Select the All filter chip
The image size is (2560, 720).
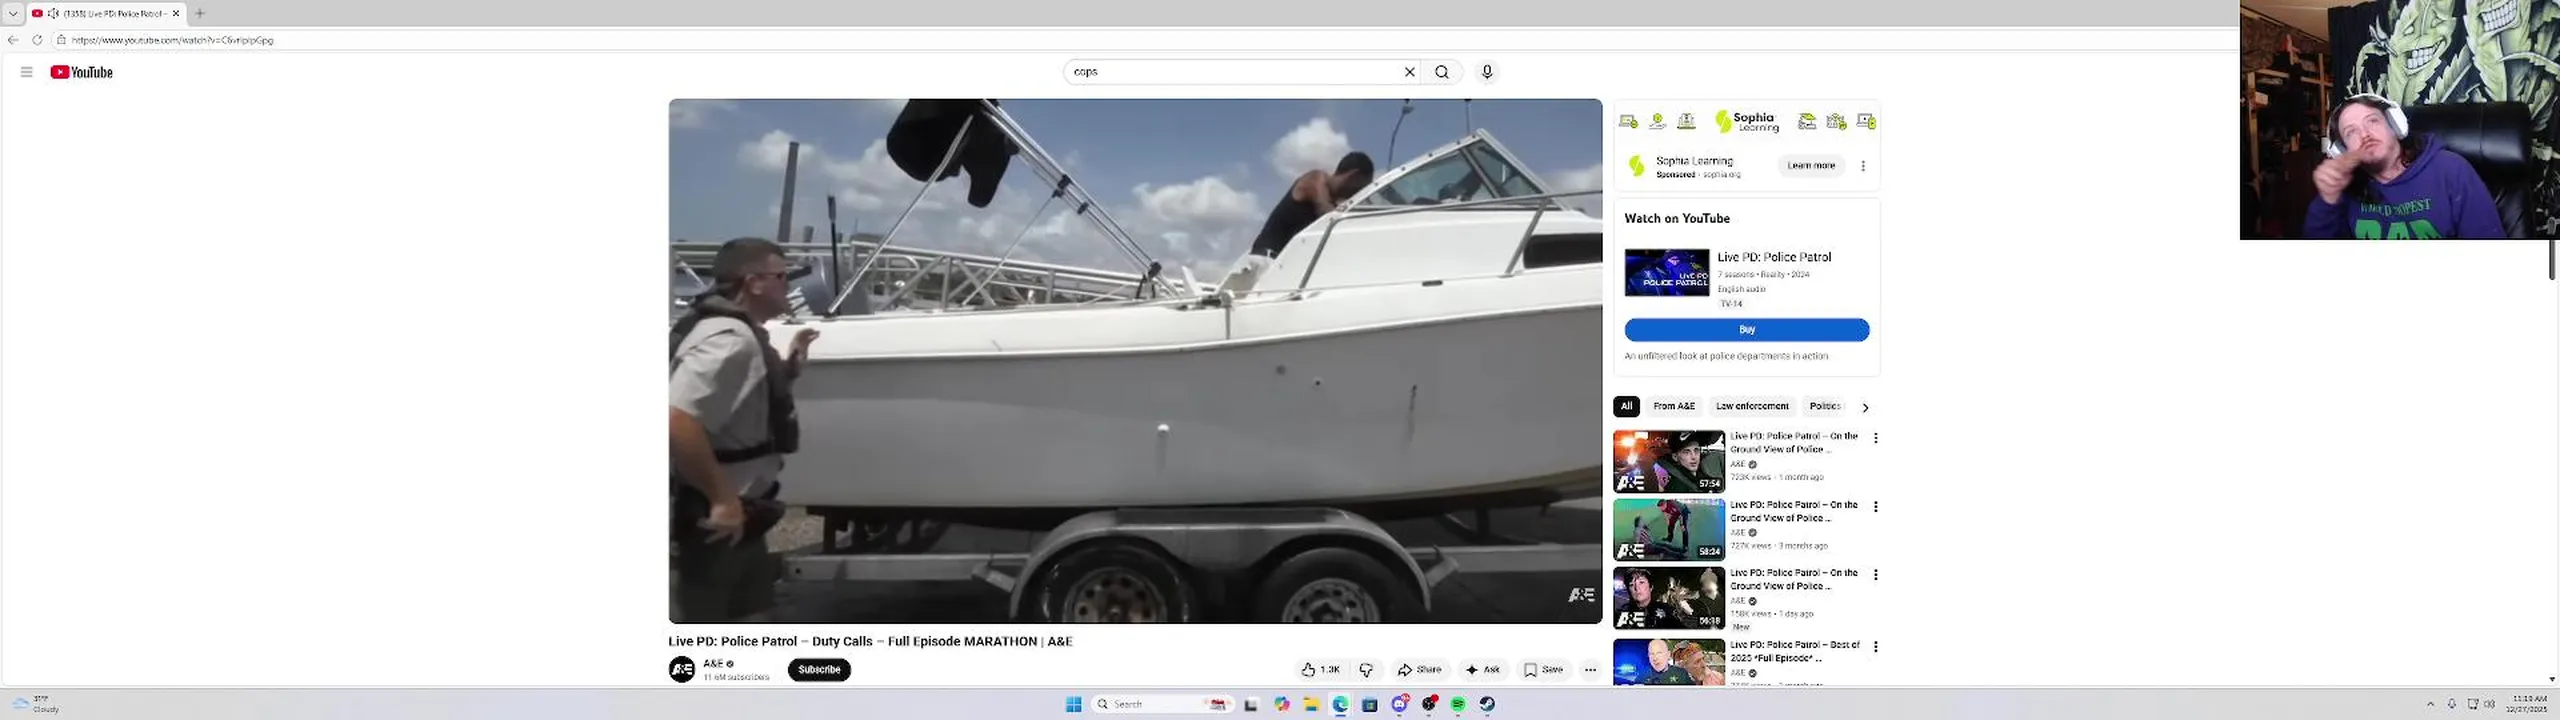click(x=1626, y=406)
